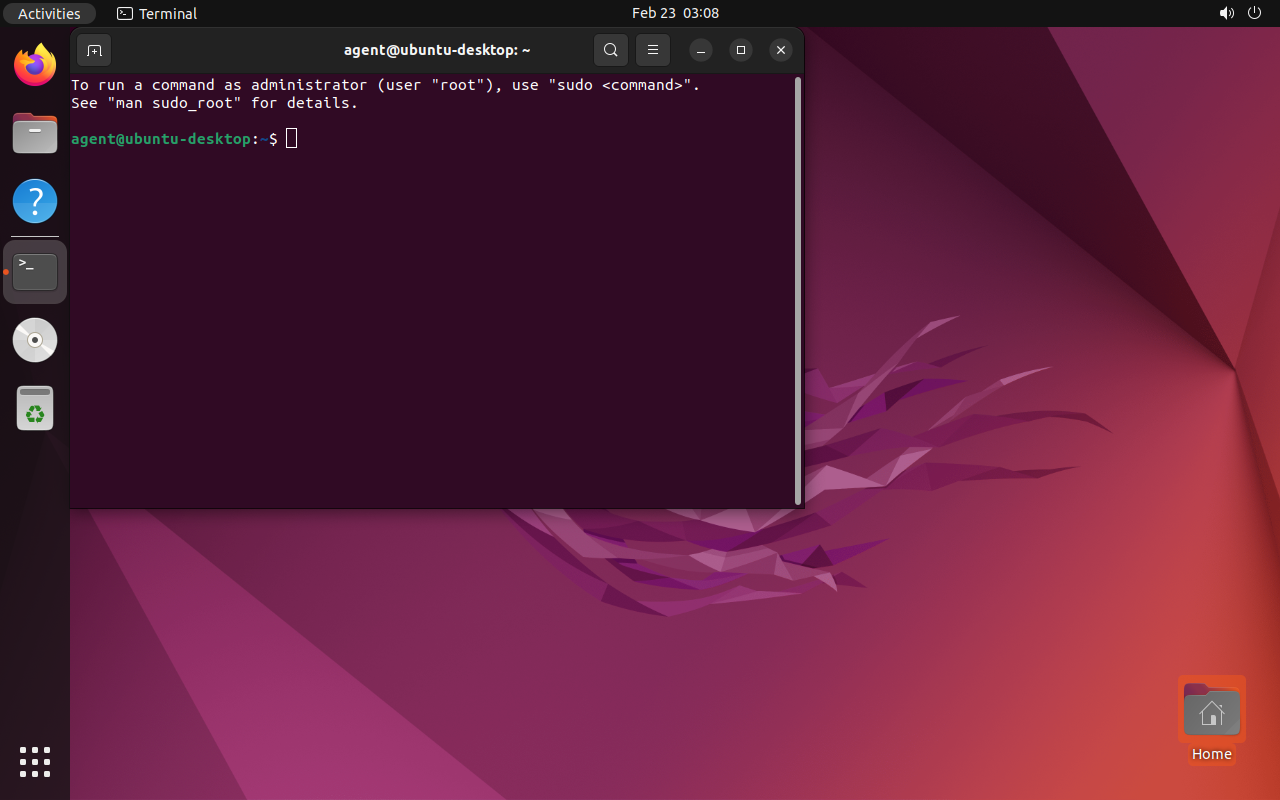Show Applications grid

[35, 761]
